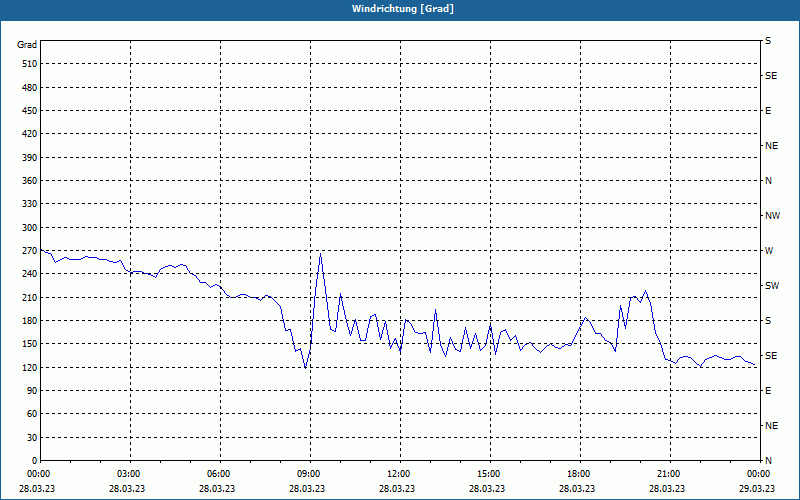Click the 00:00 label above the date 29.03.23

click(x=759, y=474)
